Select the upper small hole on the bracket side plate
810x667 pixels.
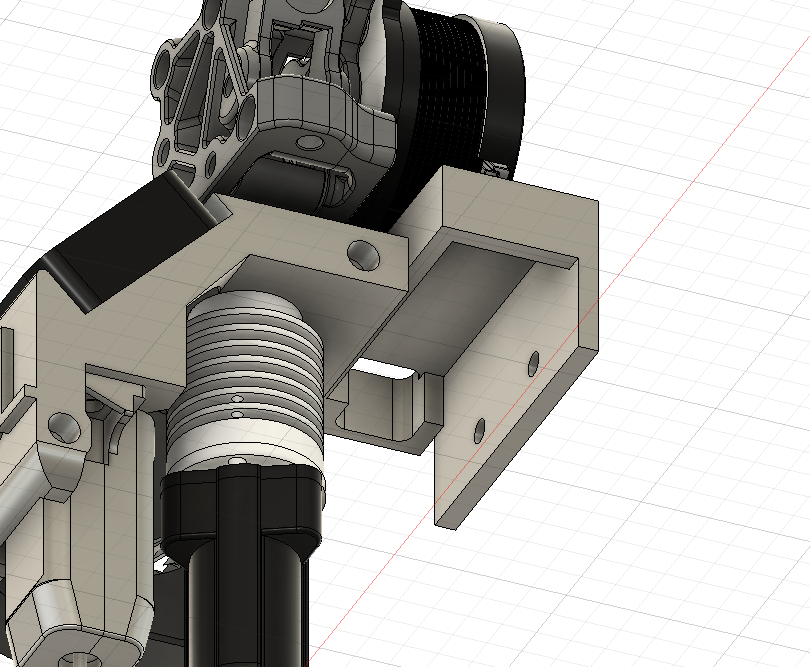coord(533,360)
